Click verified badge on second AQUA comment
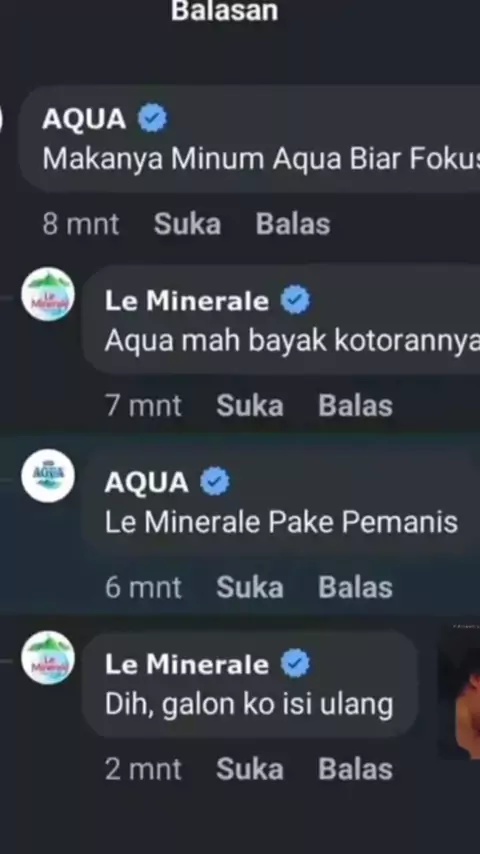This screenshot has width=480, height=854. [x=215, y=482]
